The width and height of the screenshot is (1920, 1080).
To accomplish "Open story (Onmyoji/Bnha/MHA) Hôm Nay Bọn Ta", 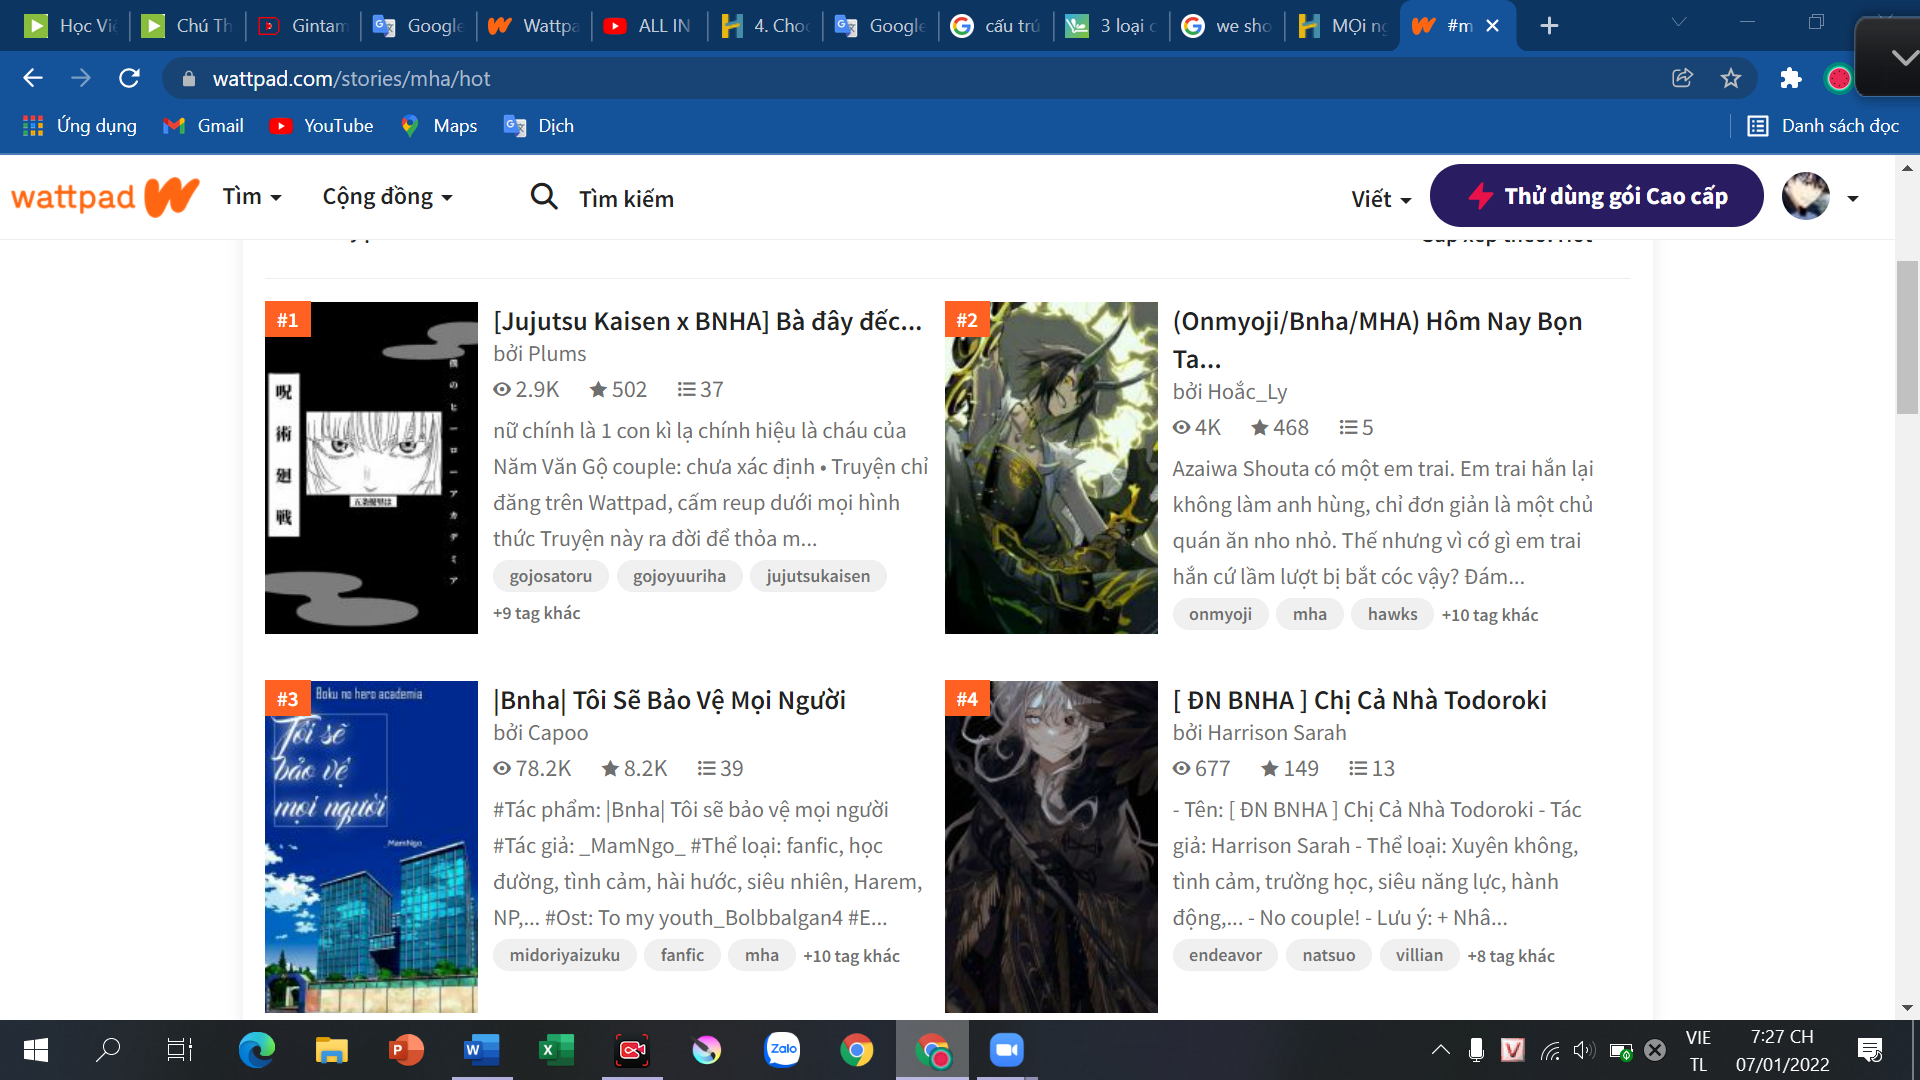I will click(1377, 339).
